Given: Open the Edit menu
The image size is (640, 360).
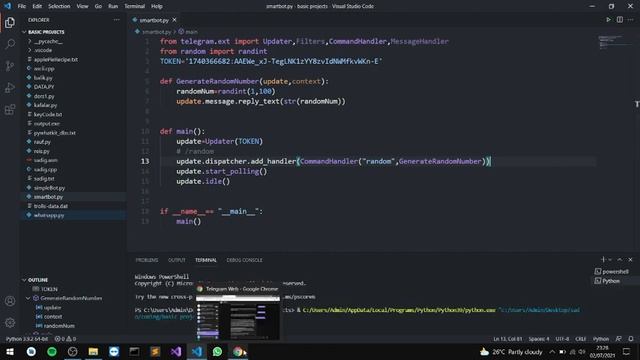Looking at the screenshot, I should pos(37,6).
